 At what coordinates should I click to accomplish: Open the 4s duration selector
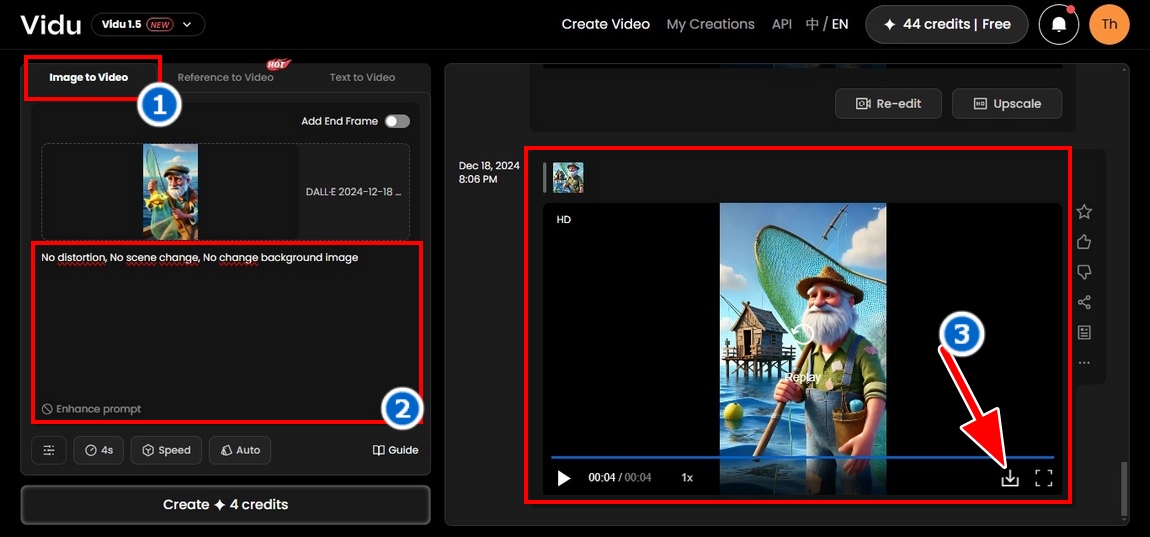(98, 450)
